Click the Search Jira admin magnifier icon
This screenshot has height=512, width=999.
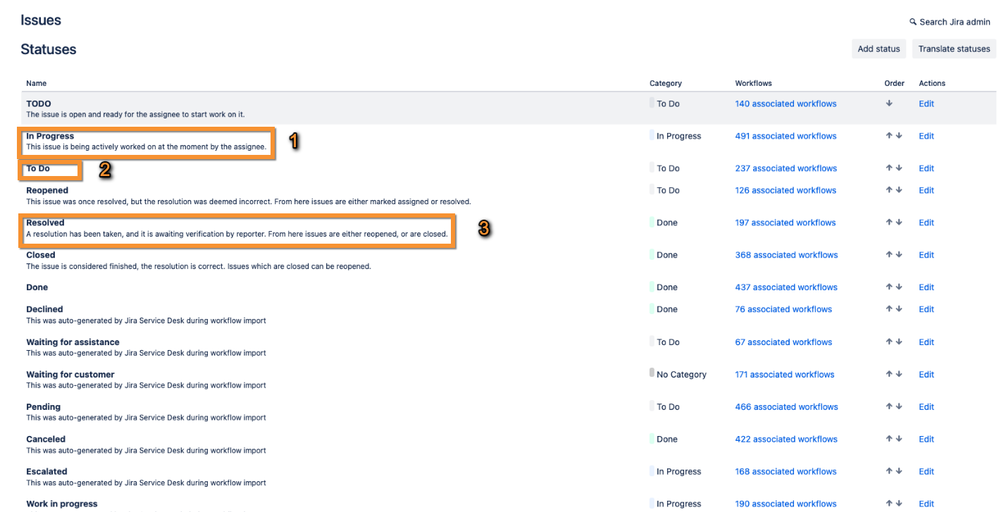(x=913, y=22)
